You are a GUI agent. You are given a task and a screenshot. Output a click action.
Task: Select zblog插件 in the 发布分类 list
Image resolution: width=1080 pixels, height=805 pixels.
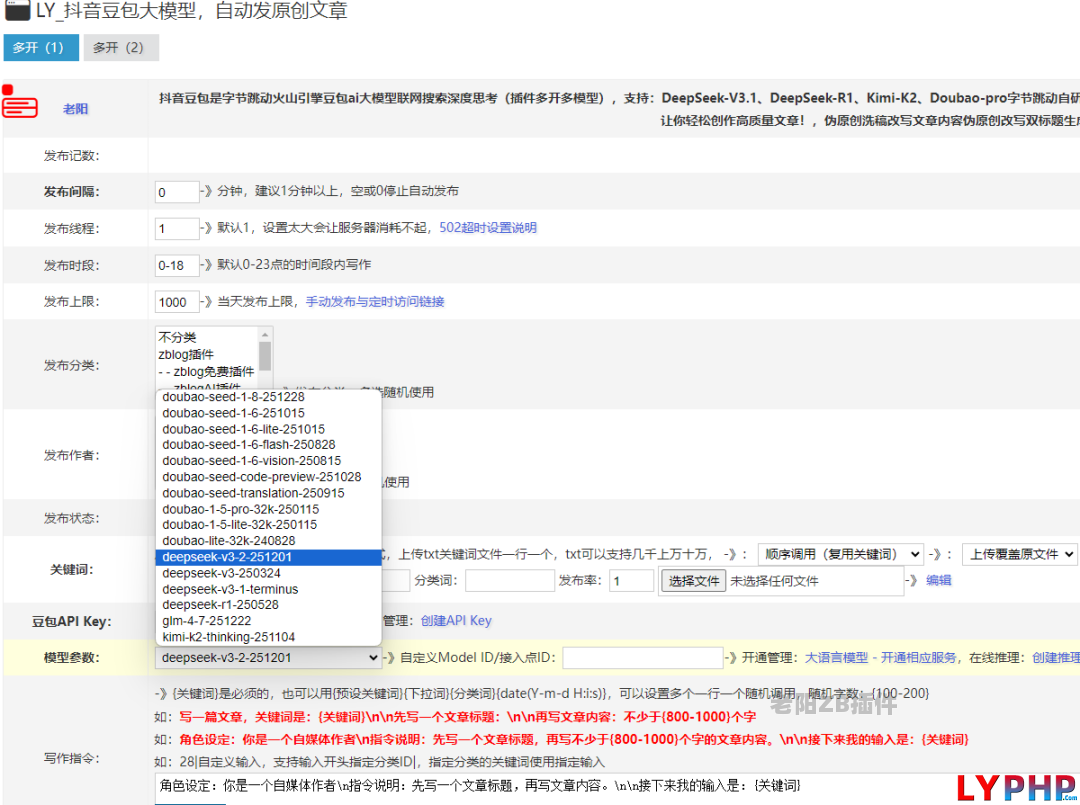coord(186,355)
